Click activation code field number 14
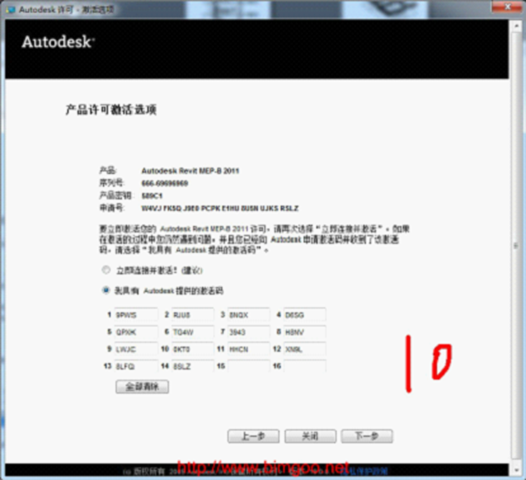526x480 pixels. click(193, 366)
